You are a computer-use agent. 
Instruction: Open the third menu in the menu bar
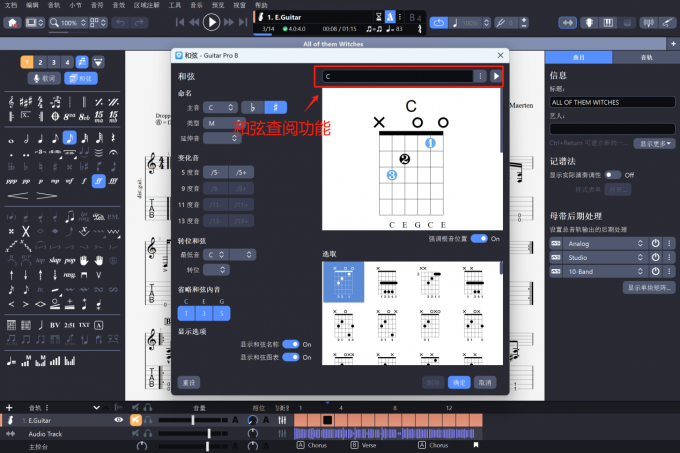tap(54, 5)
